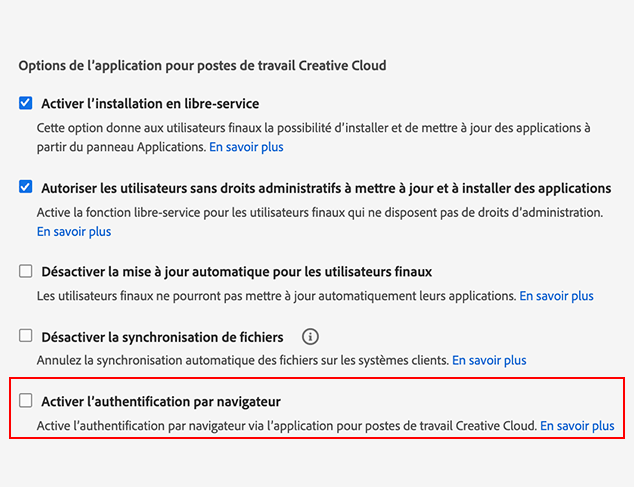The width and height of the screenshot is (634, 487).
Task: Click the 'Activer l'authentification par navigateur' label text
Action: [x=160, y=401]
